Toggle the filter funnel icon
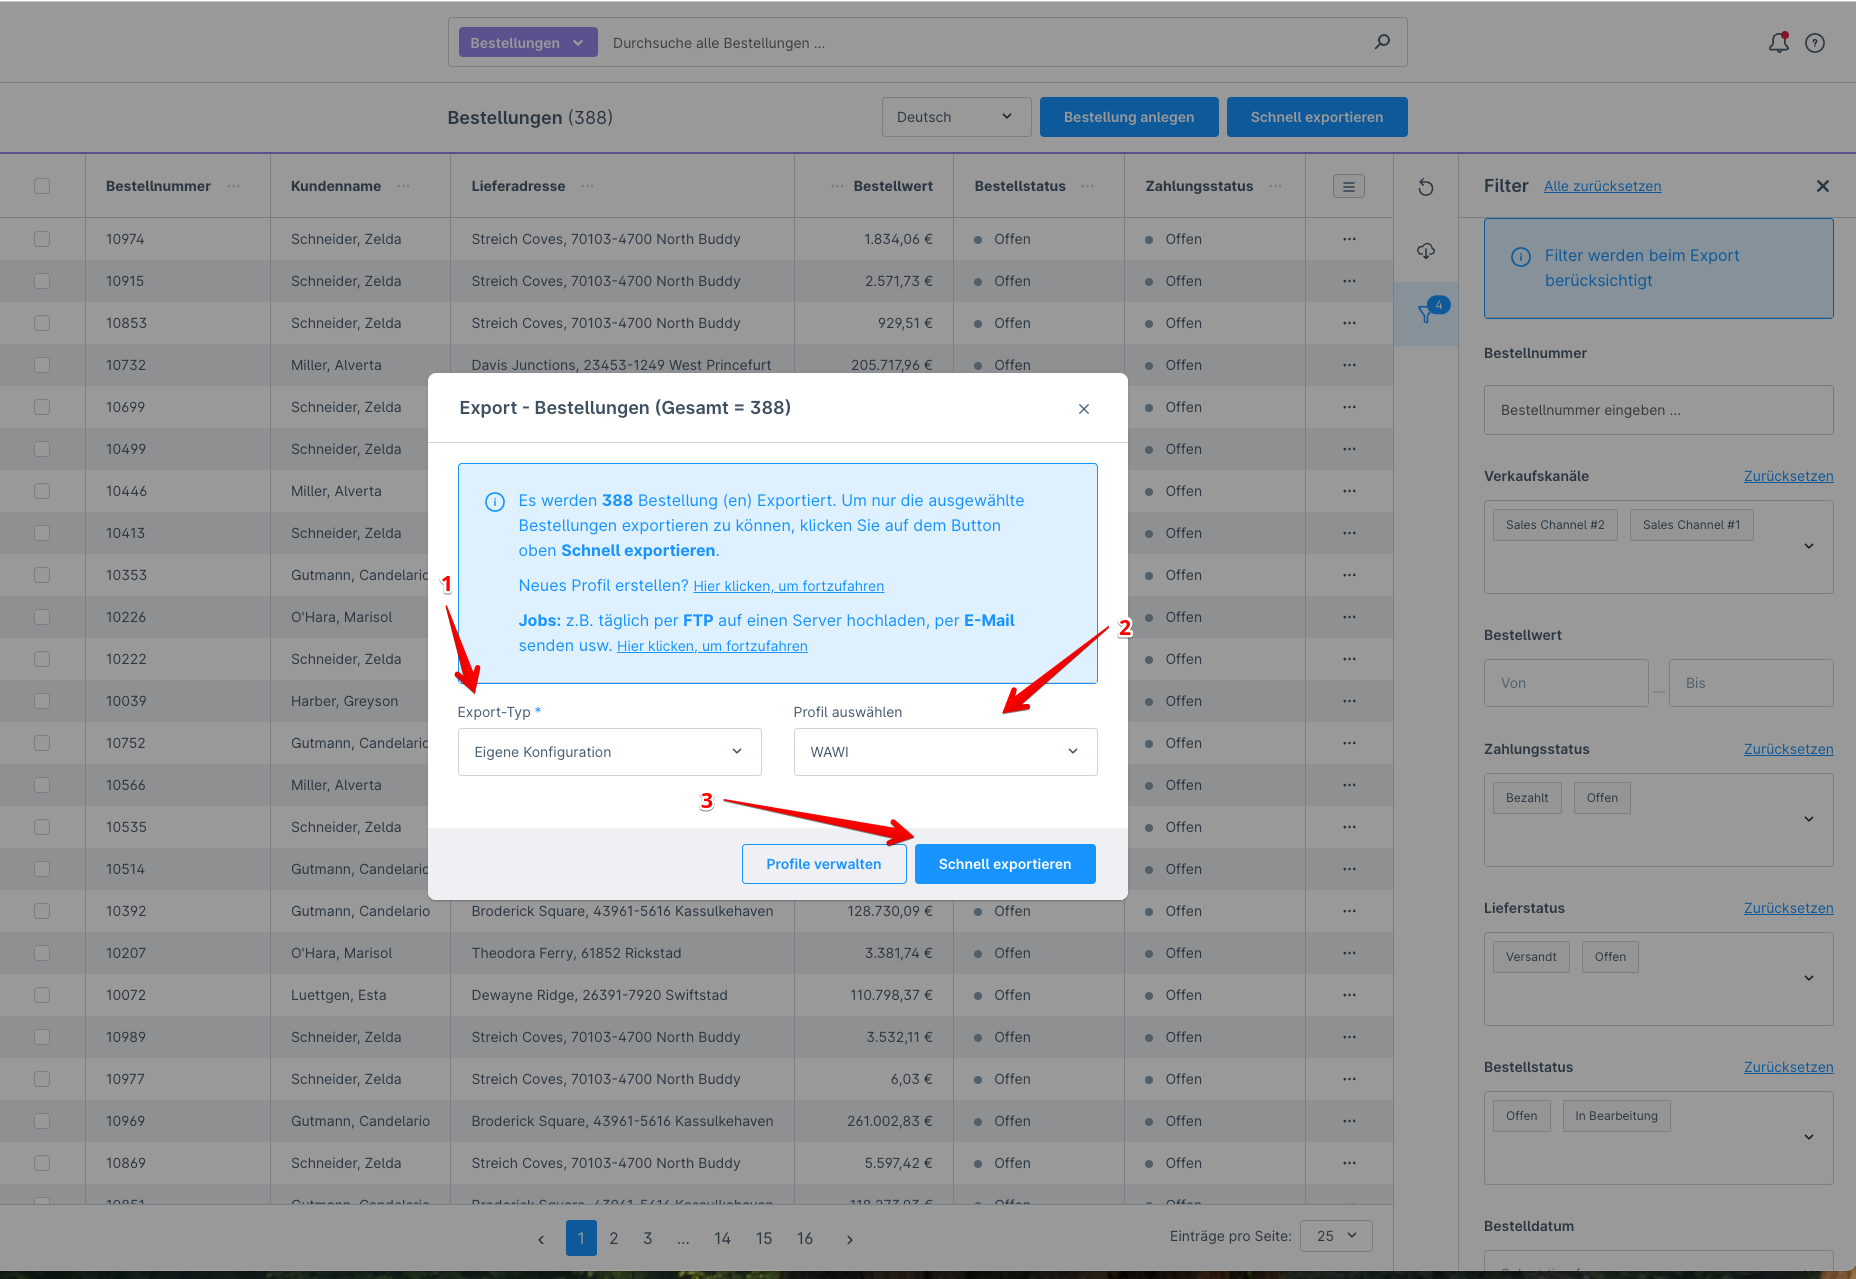The image size is (1856, 1279). 1426,314
